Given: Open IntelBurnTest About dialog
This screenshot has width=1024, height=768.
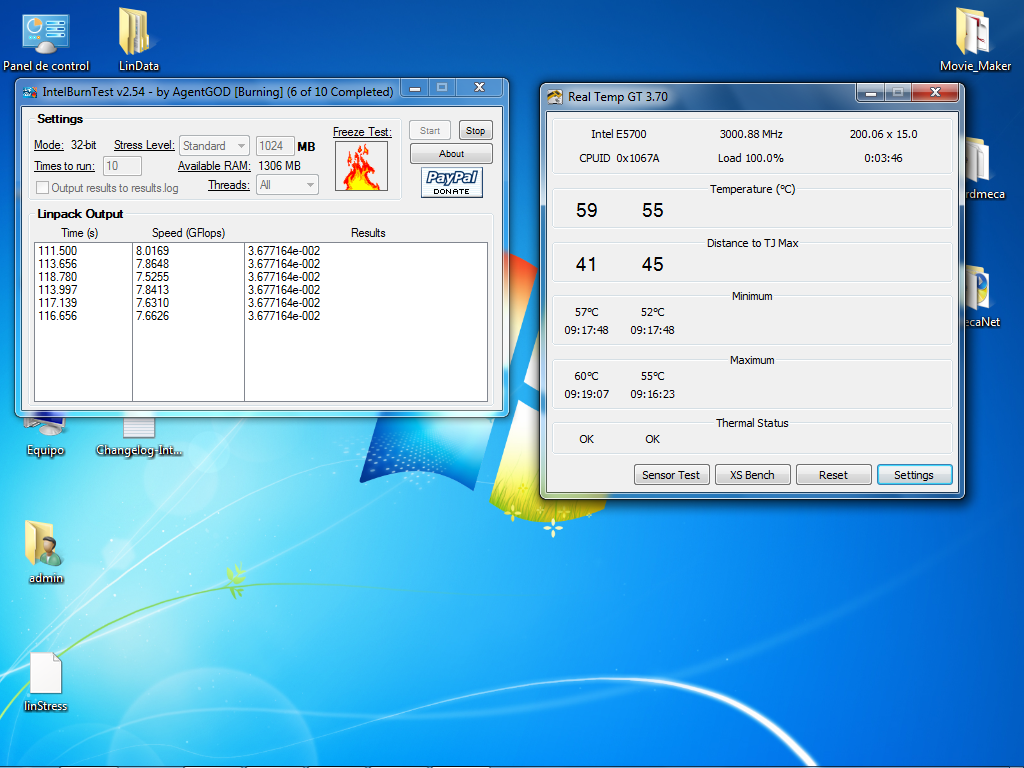Looking at the screenshot, I should pos(451,153).
